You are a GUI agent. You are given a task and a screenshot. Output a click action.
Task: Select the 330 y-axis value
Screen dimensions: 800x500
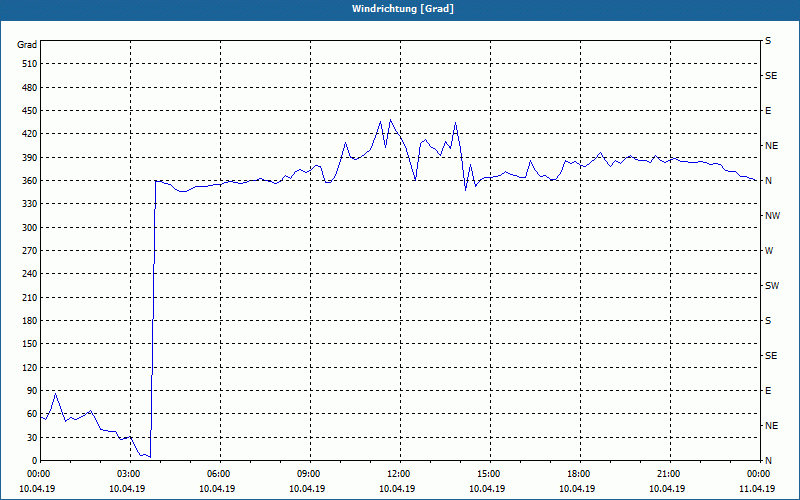[30, 204]
